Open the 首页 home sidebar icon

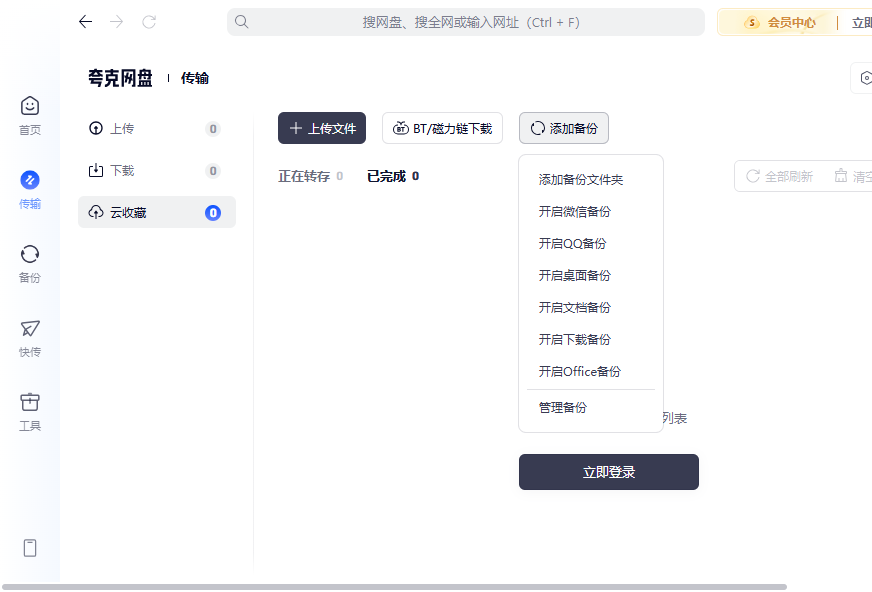click(x=30, y=116)
